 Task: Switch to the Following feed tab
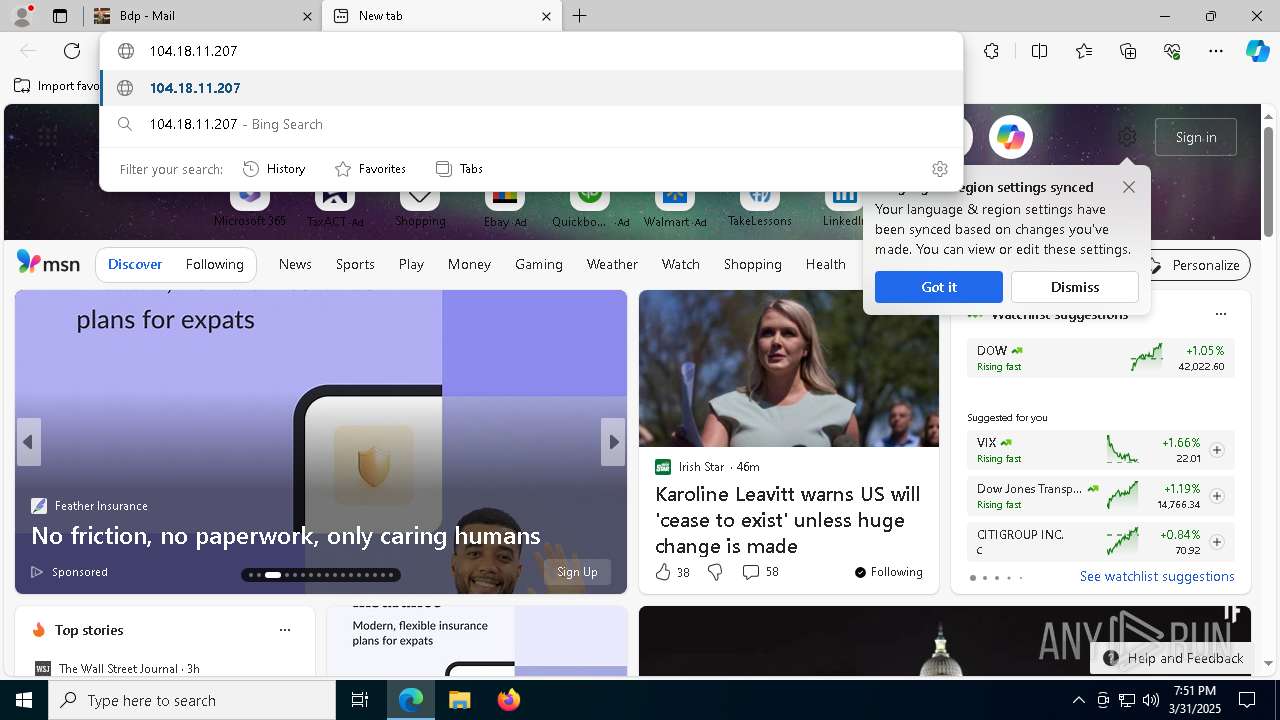[x=214, y=265]
